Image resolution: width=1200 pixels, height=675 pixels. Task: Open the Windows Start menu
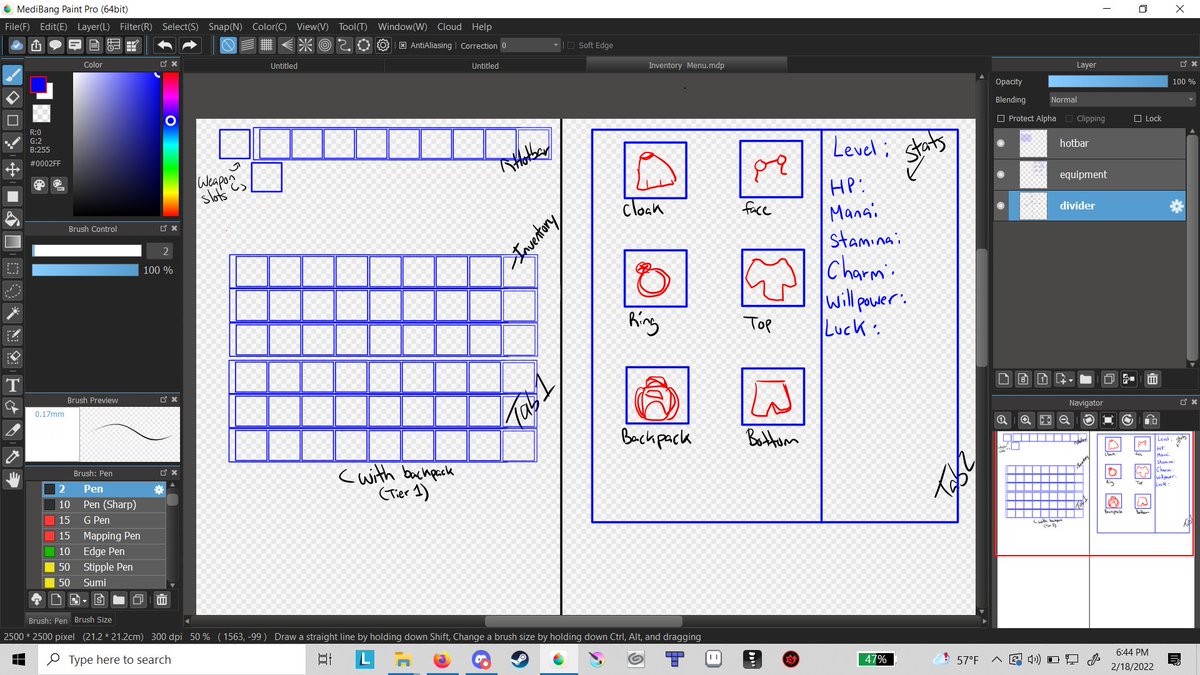point(19,660)
